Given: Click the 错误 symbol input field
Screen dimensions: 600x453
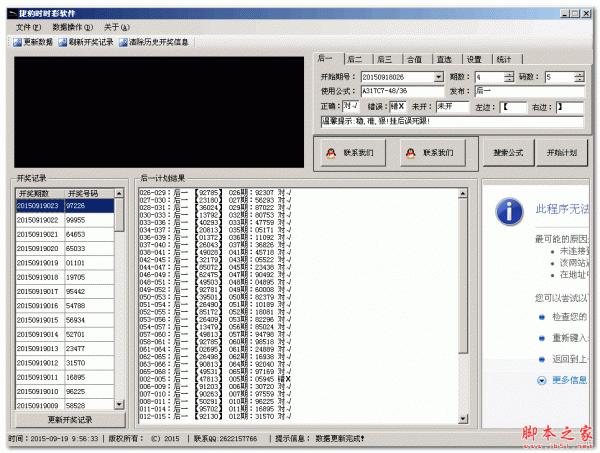Looking at the screenshot, I should click(398, 107).
